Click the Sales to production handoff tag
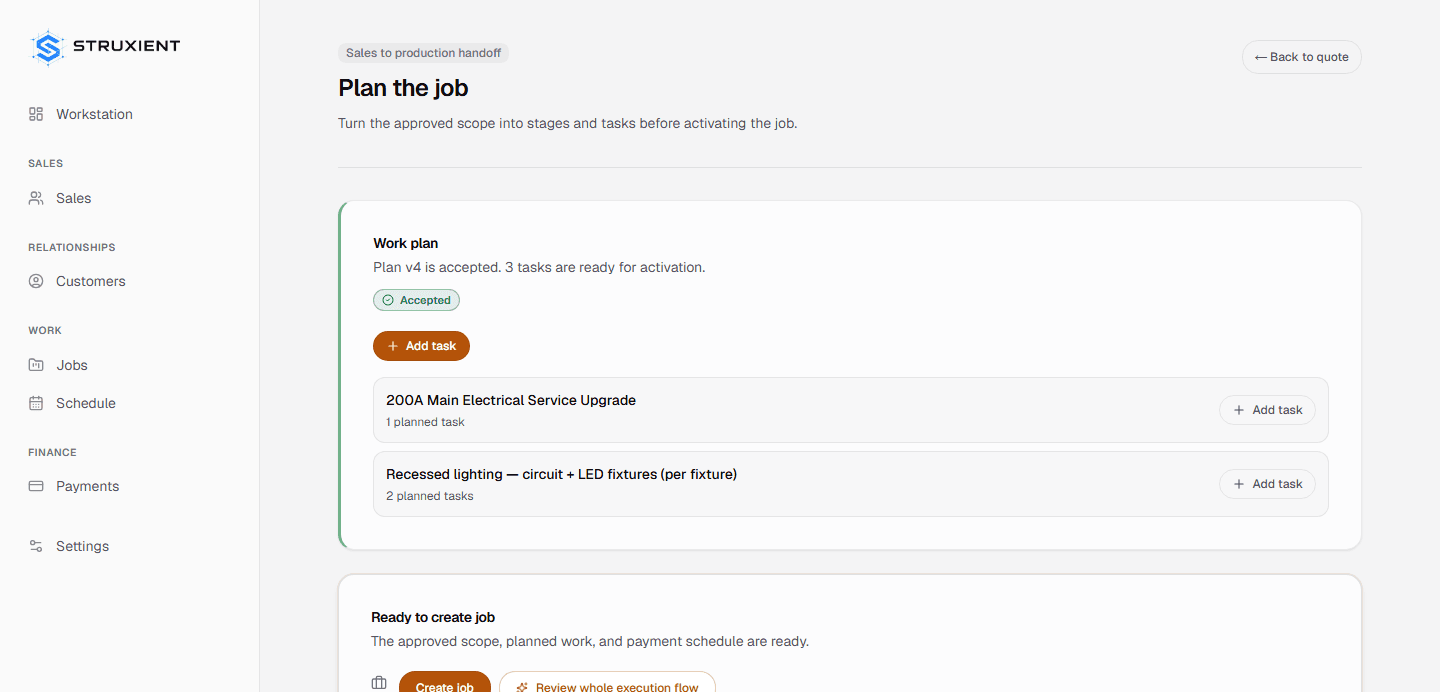 pos(423,53)
